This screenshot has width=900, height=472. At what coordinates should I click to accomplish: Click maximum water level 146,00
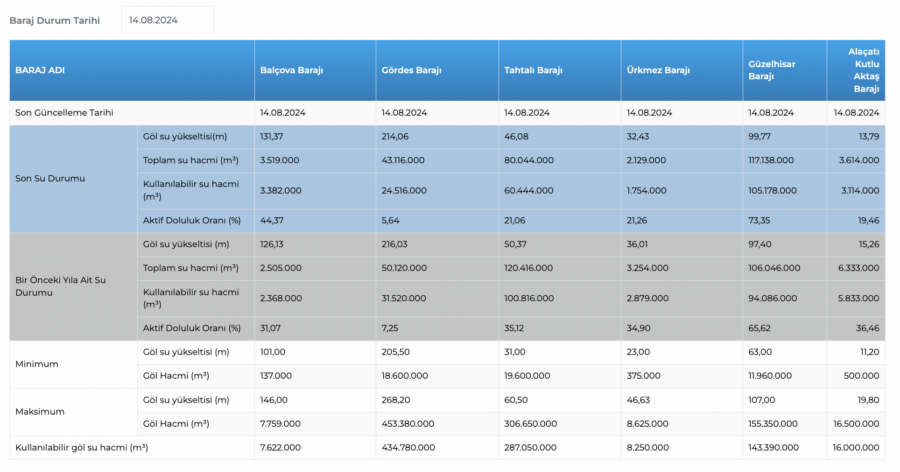[273, 400]
